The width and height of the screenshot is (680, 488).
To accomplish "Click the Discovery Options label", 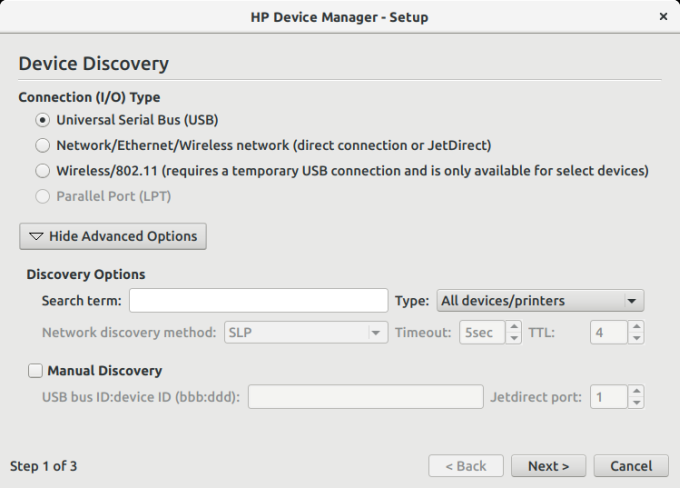I will (x=86, y=275).
